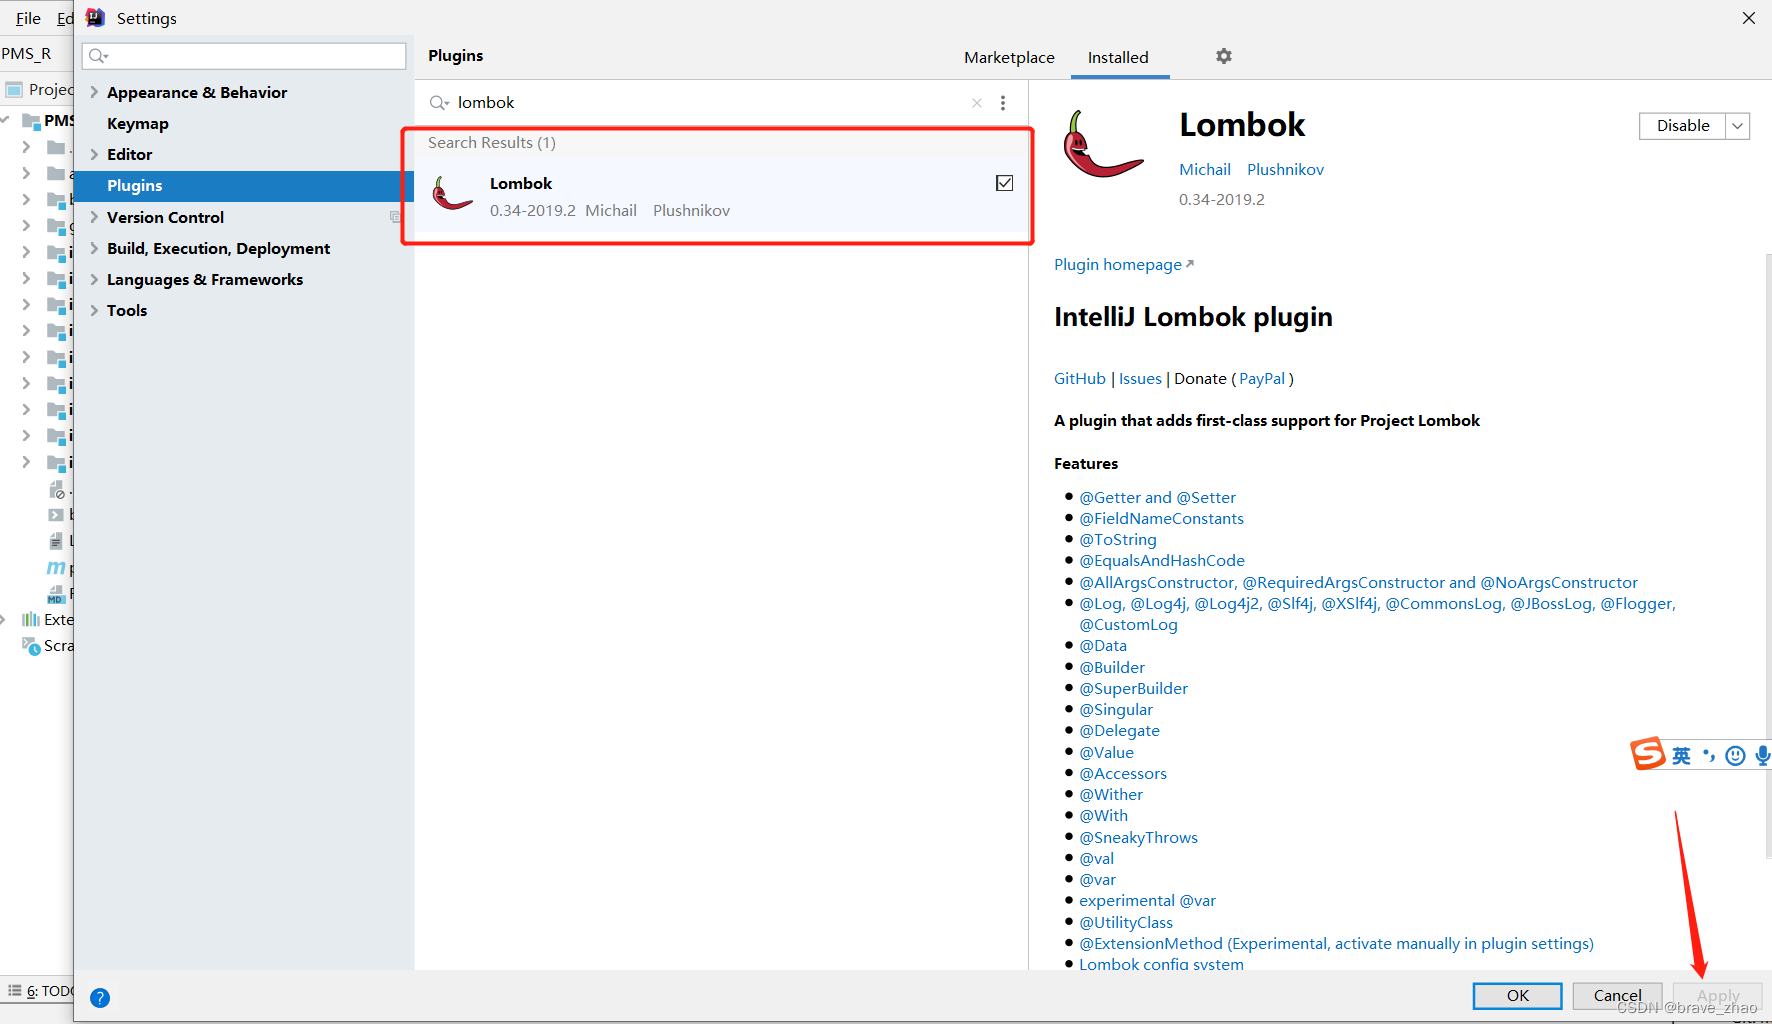
Task: Toggle the Lombok plugin enabled checkbox
Action: [1005, 183]
